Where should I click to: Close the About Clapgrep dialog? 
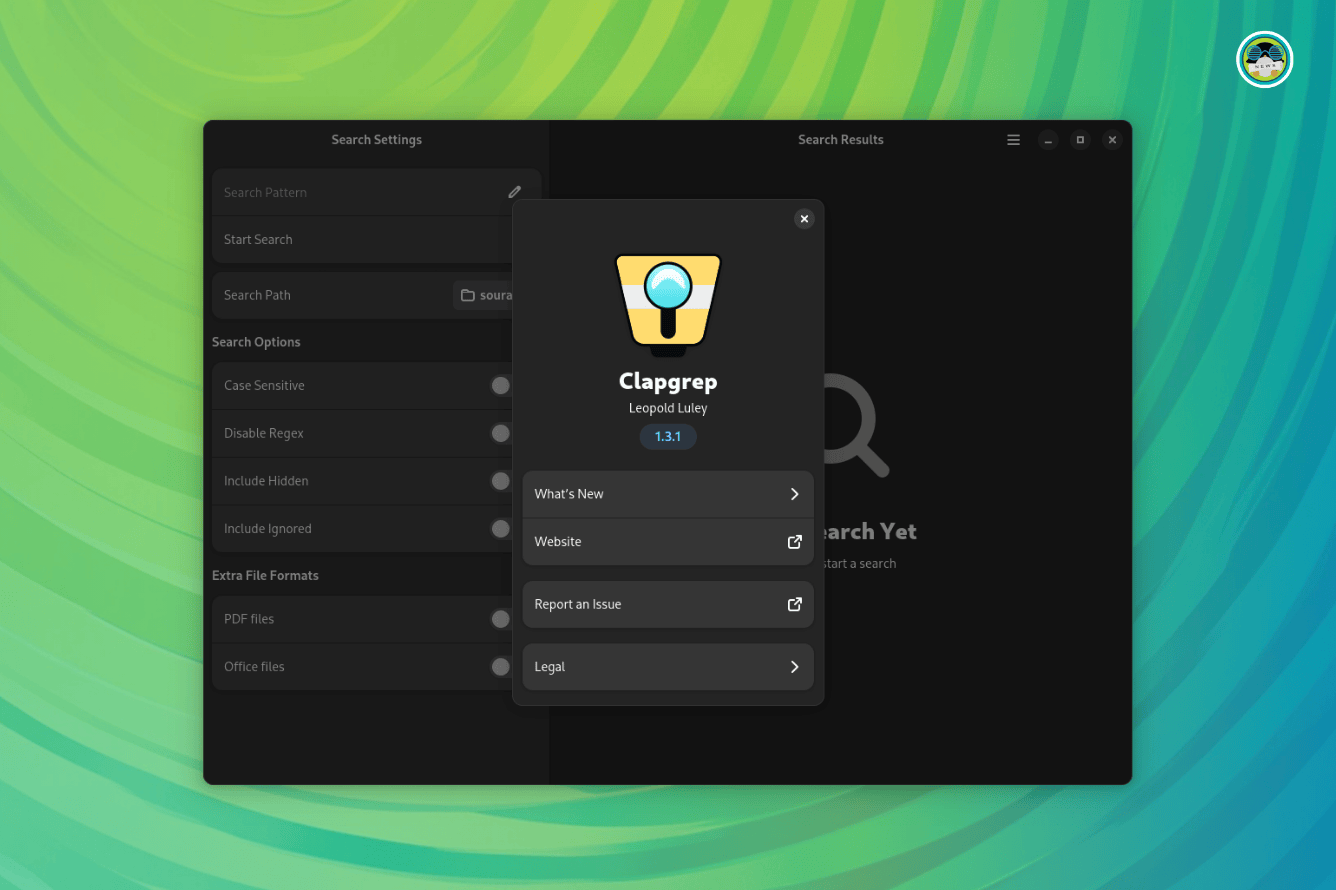(x=804, y=219)
